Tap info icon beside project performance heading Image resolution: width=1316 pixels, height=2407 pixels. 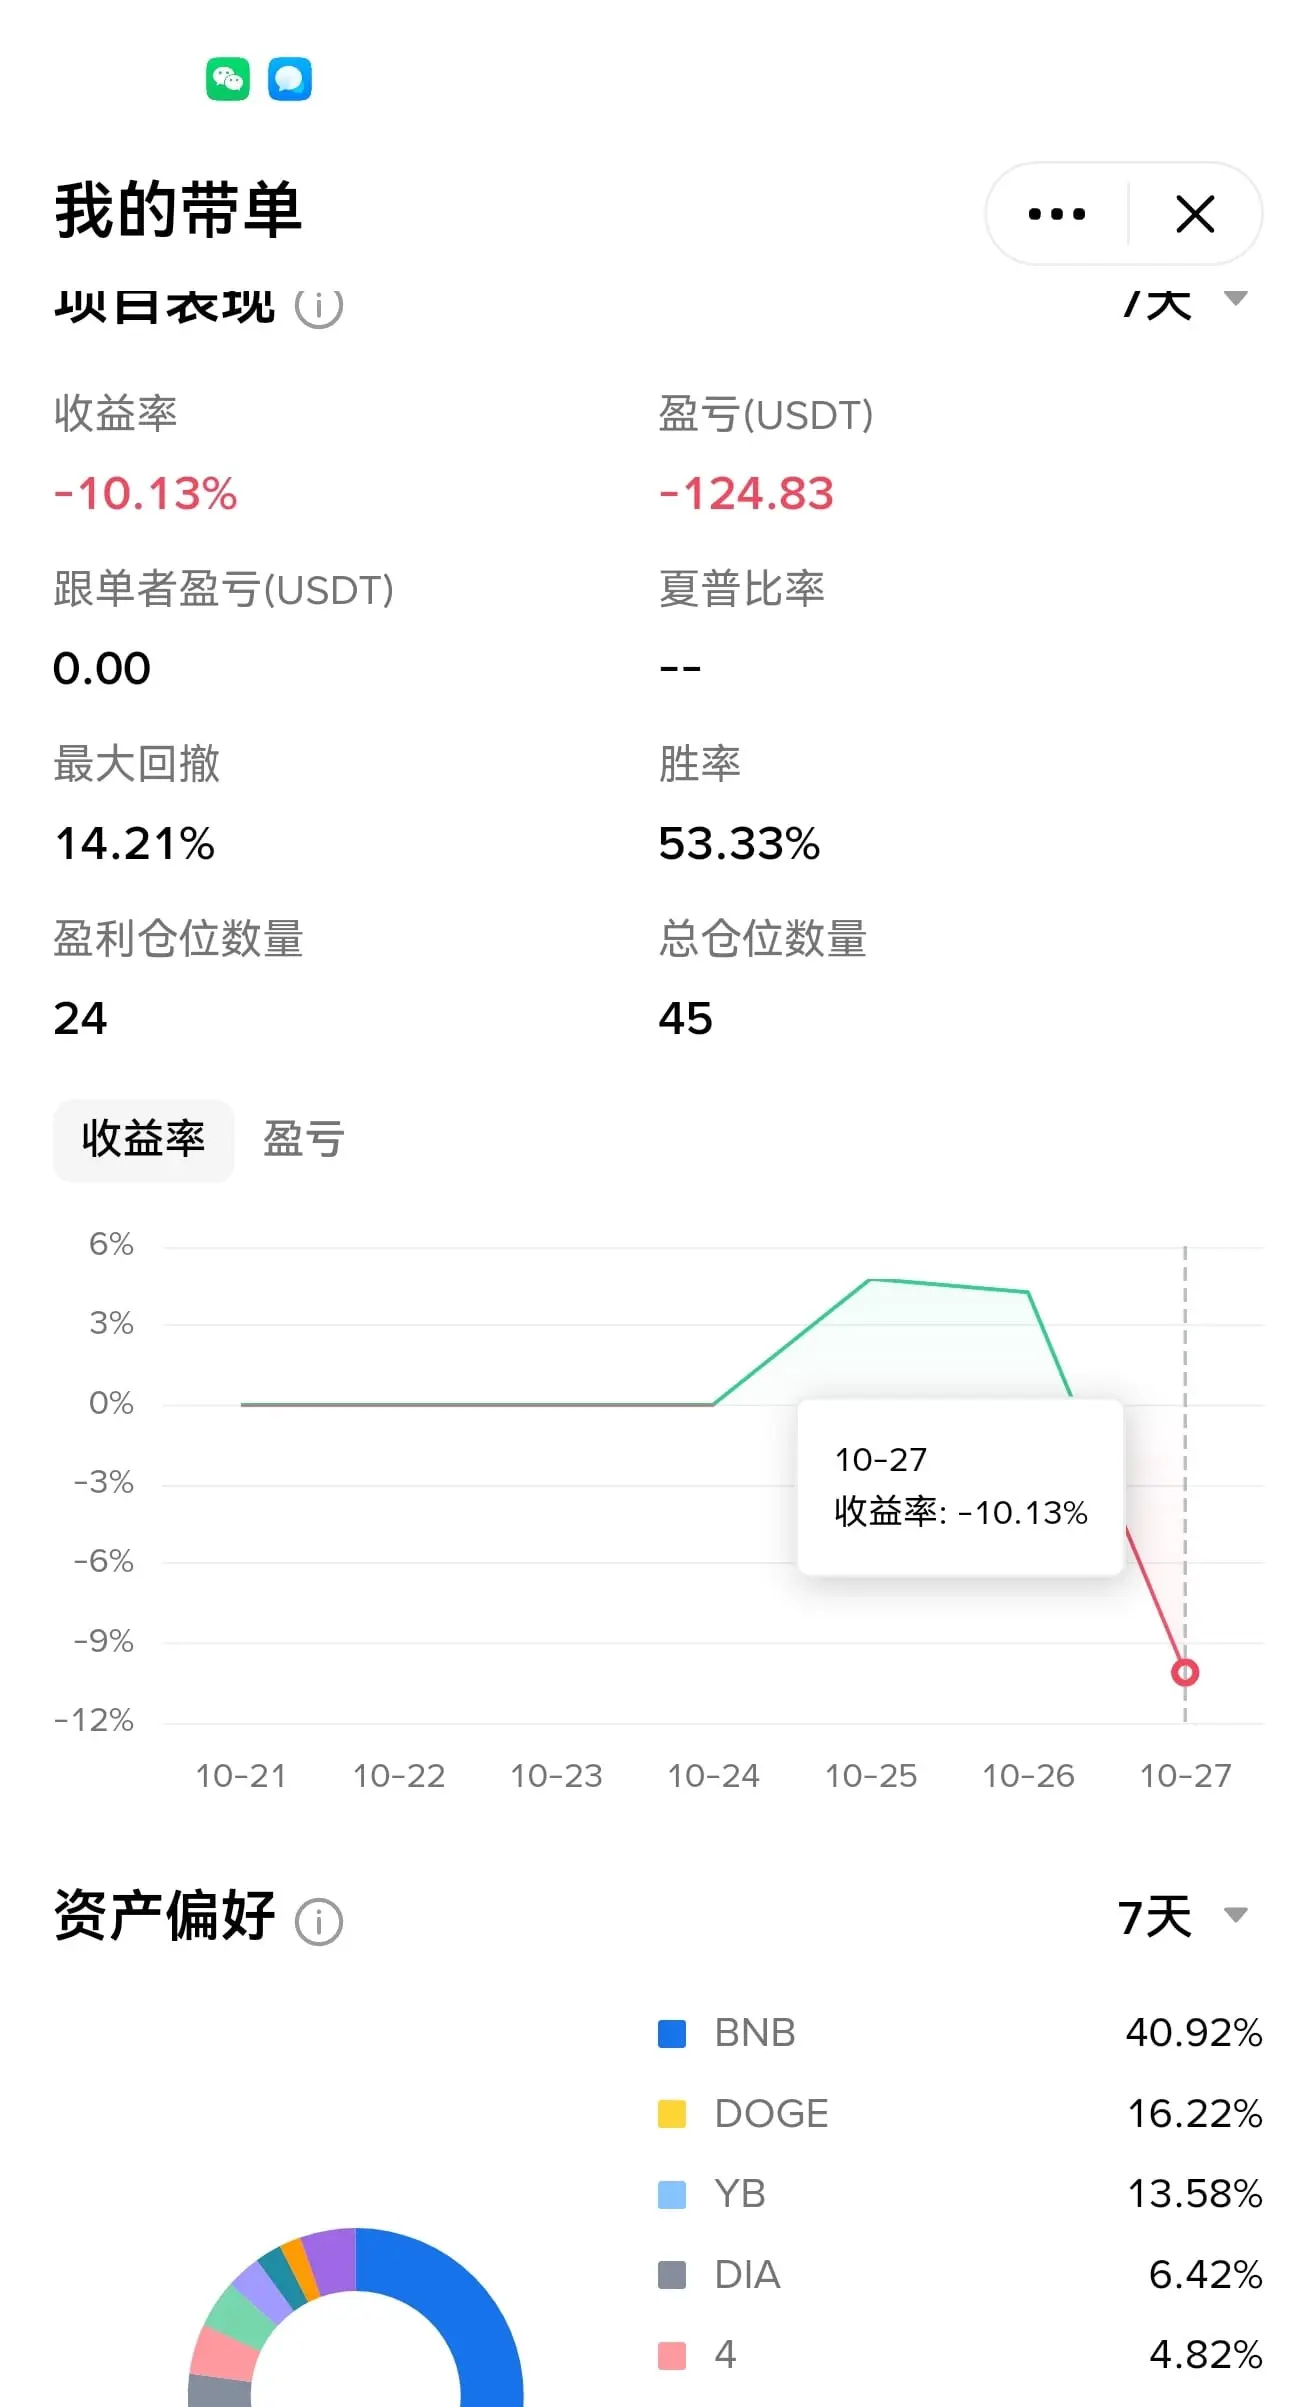click(319, 307)
